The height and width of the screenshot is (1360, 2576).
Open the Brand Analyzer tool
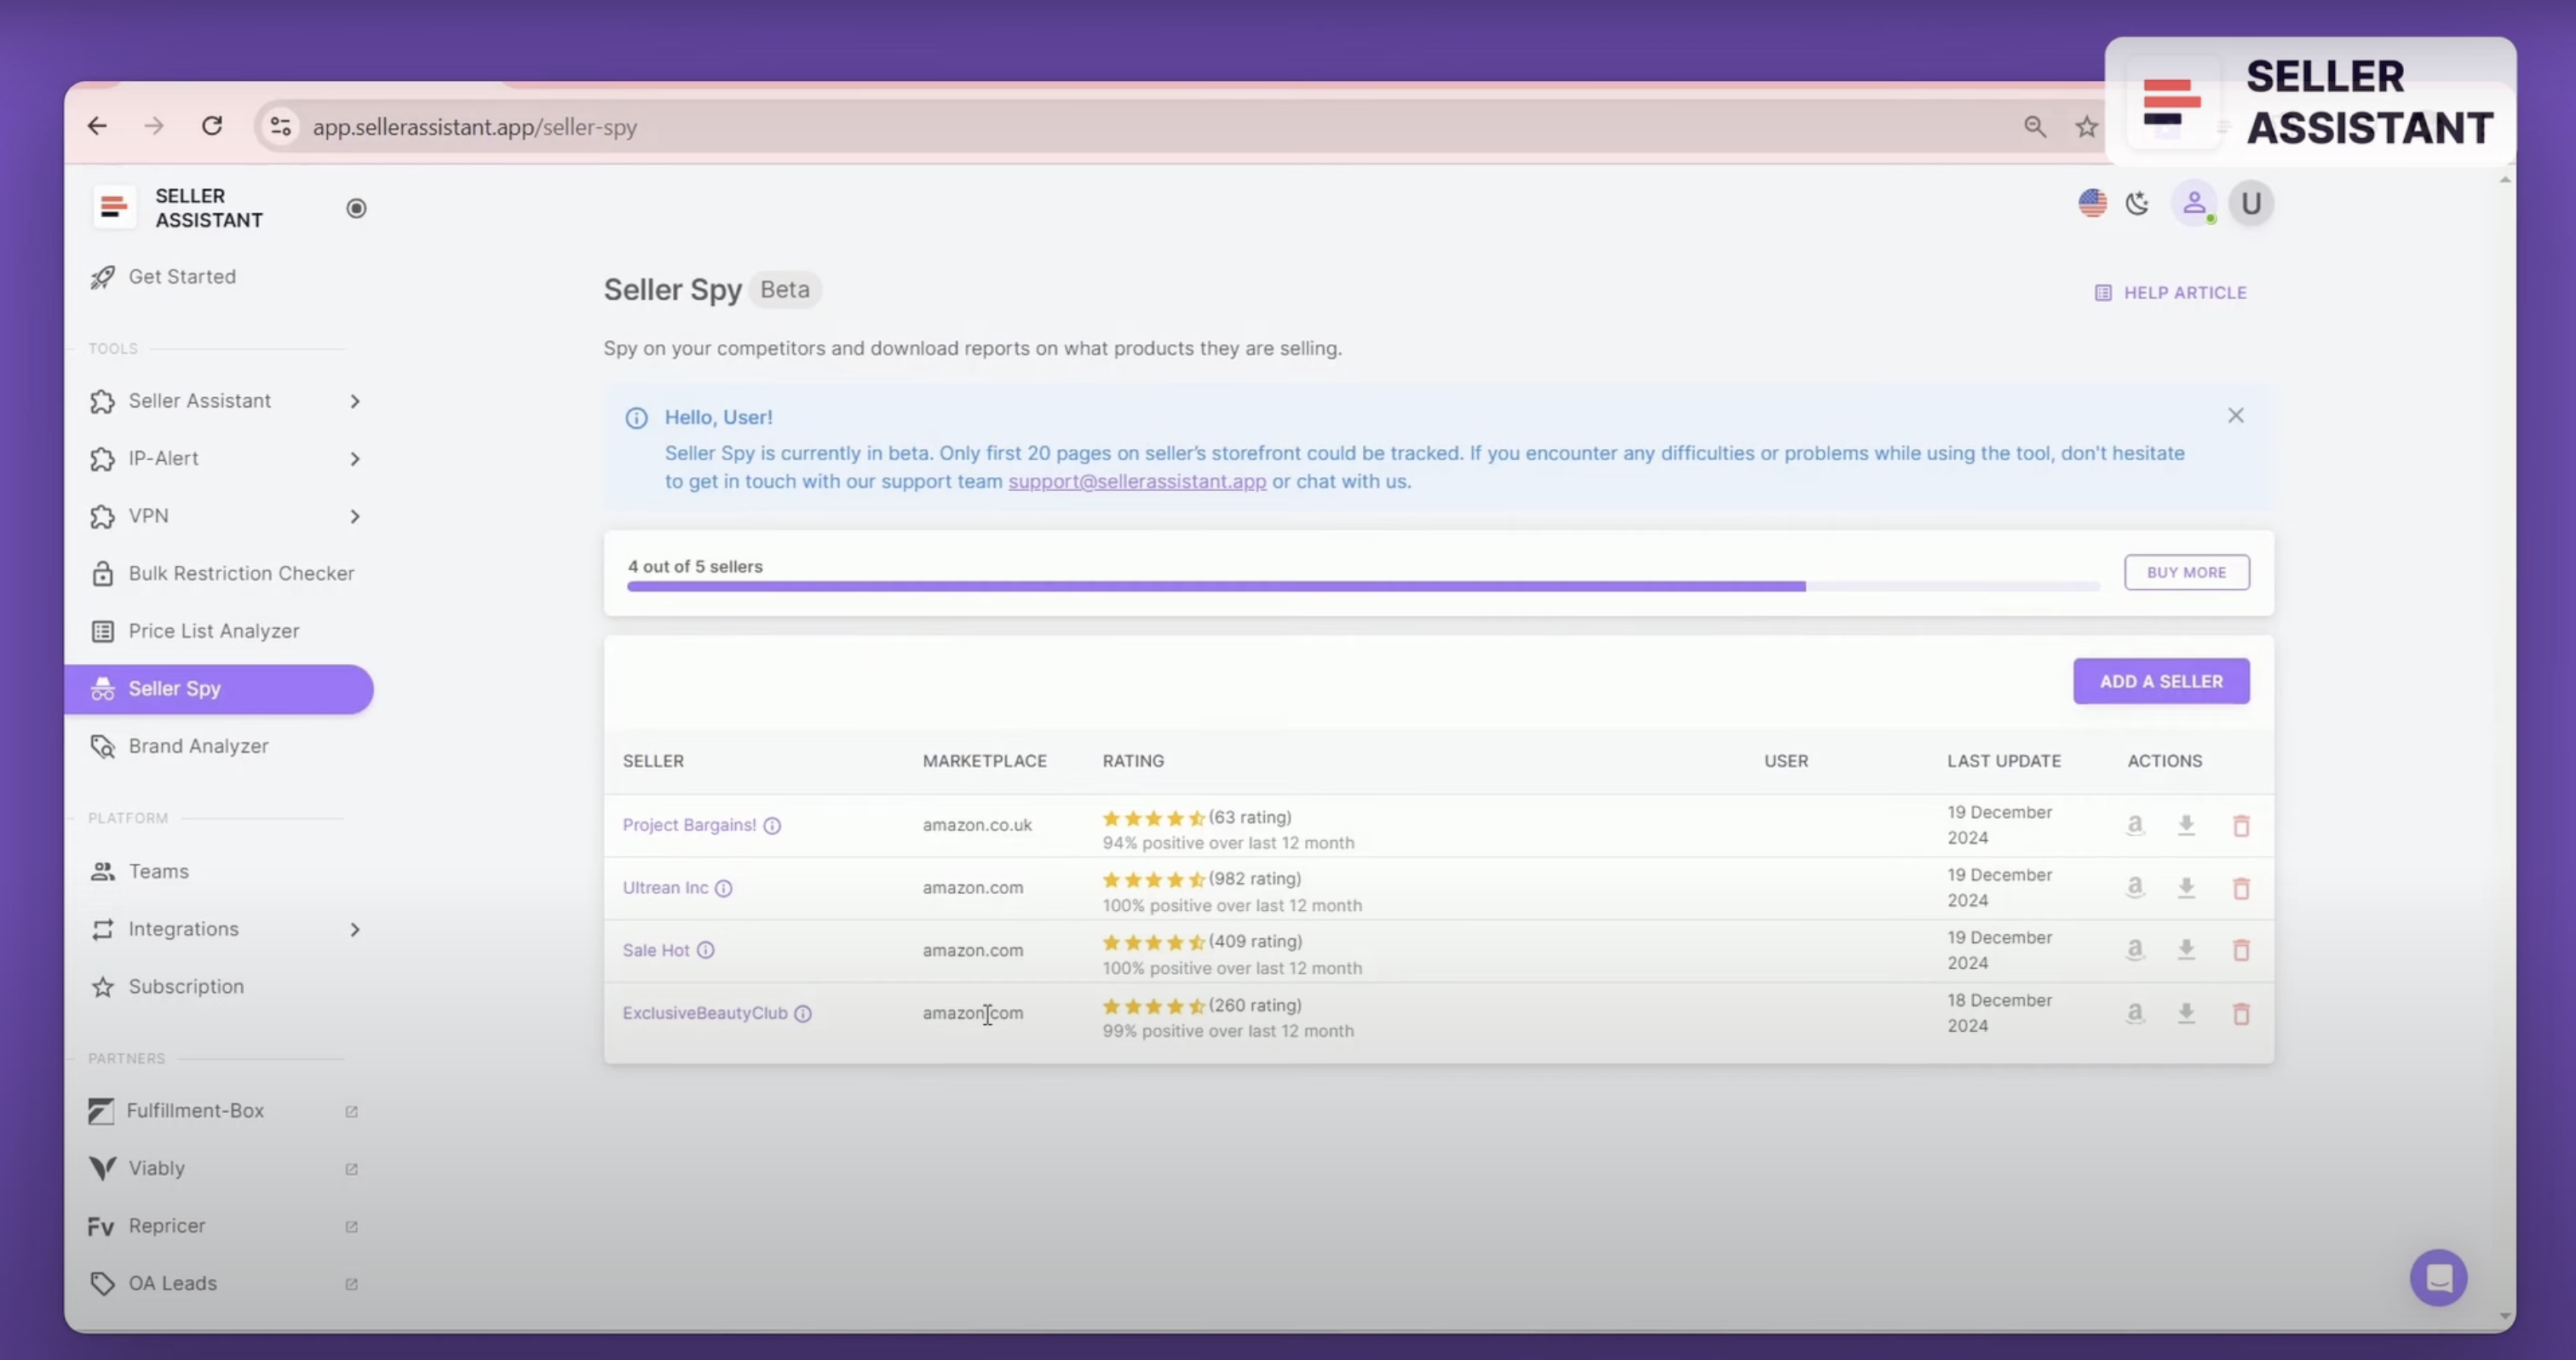198,745
